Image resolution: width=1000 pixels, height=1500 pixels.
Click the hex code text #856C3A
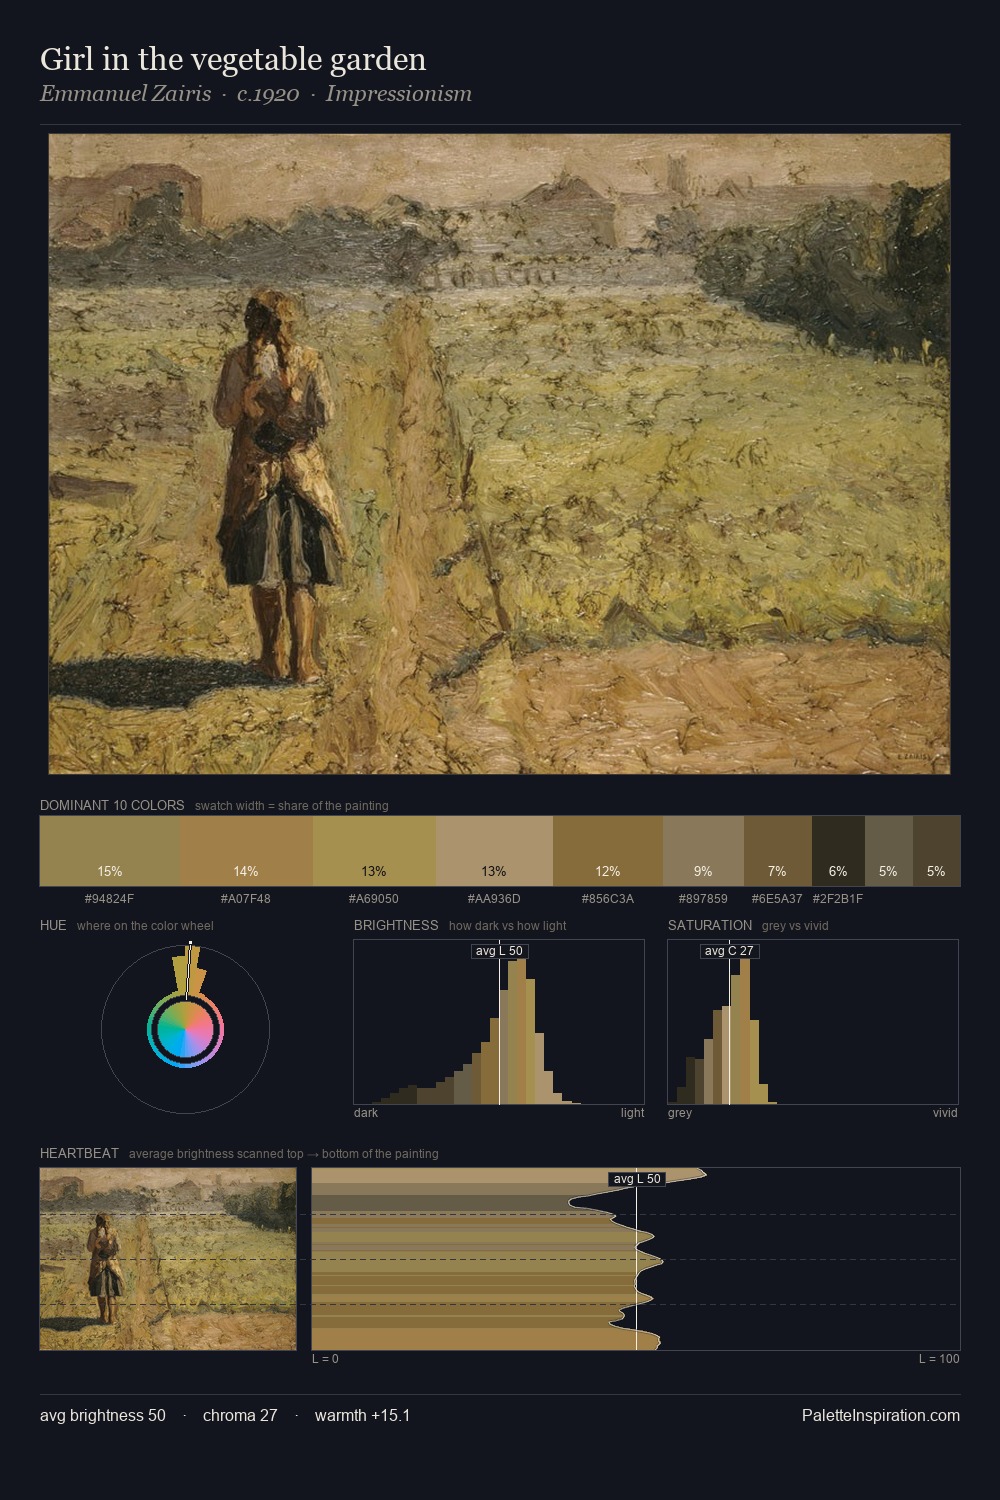pyautogui.click(x=608, y=899)
